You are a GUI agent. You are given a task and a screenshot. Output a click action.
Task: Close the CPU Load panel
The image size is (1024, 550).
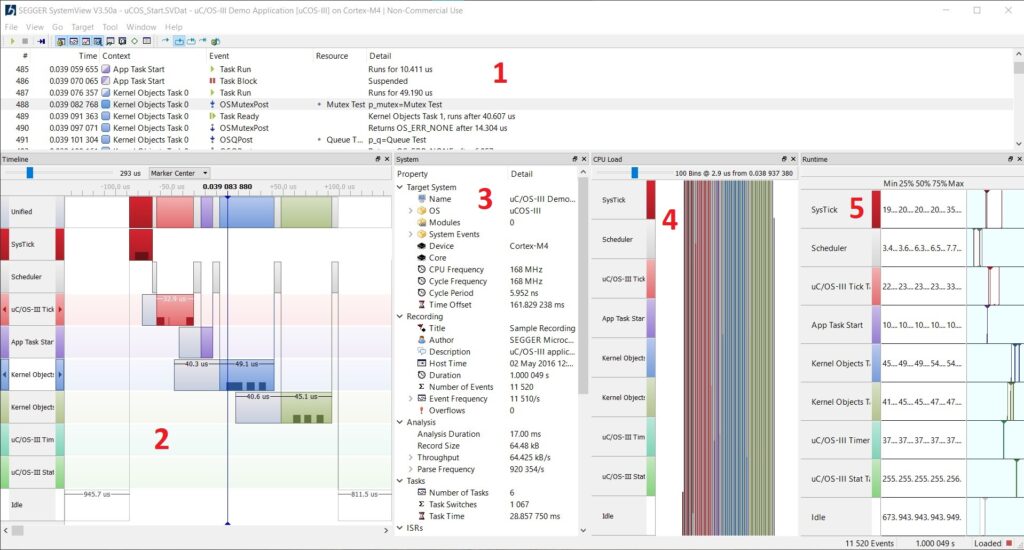tap(793, 159)
